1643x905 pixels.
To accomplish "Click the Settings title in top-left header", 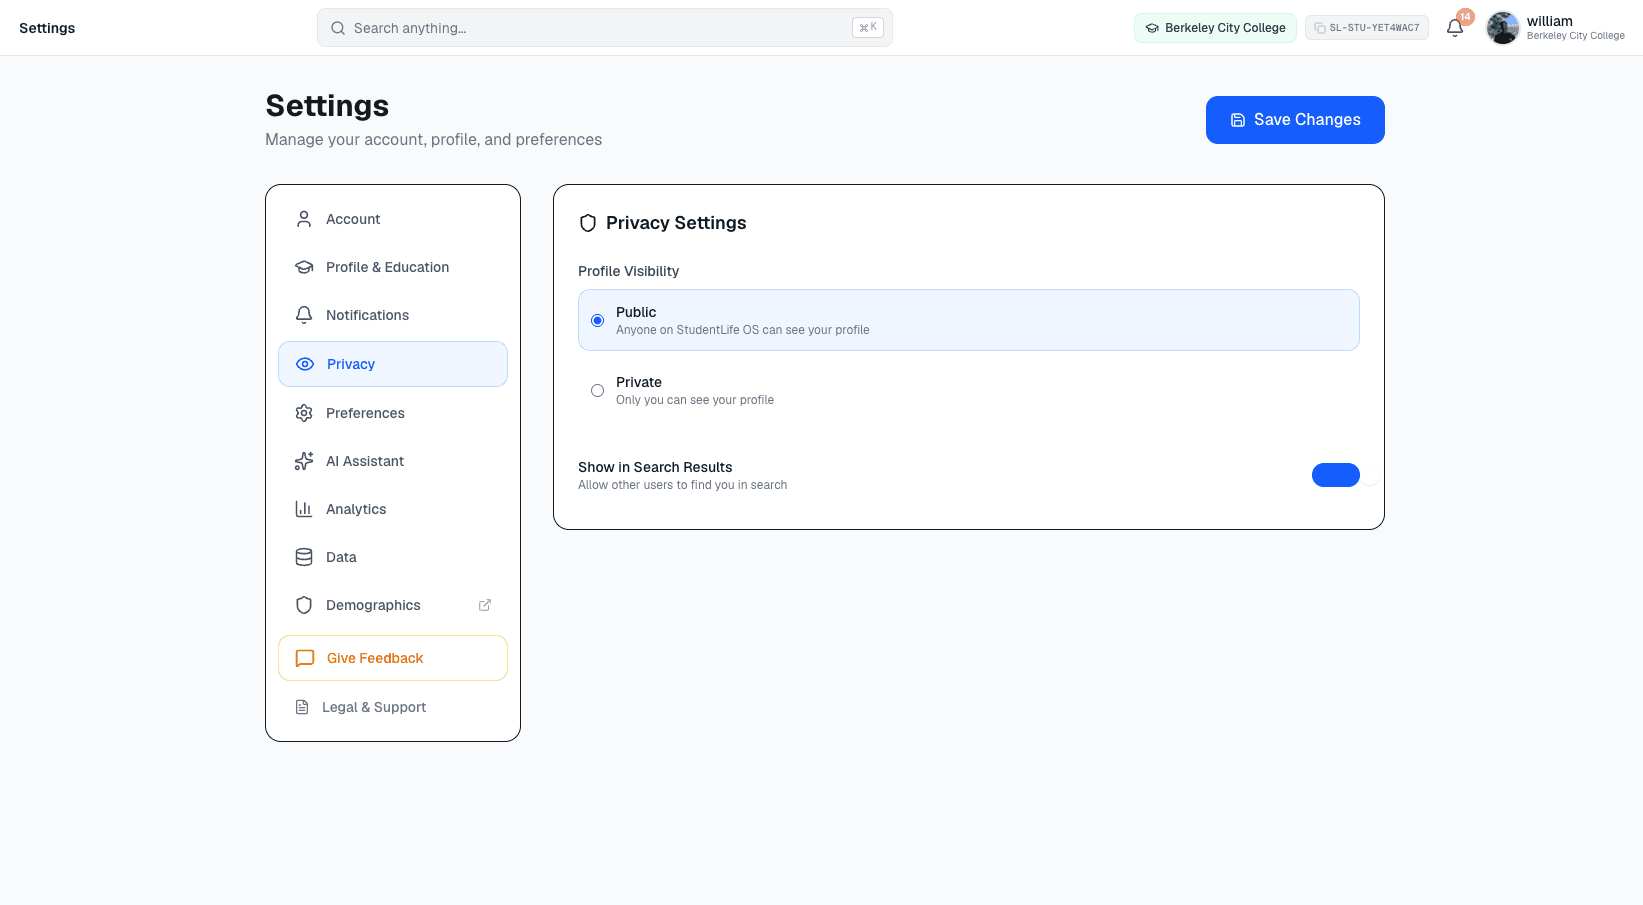I will pos(47,28).
